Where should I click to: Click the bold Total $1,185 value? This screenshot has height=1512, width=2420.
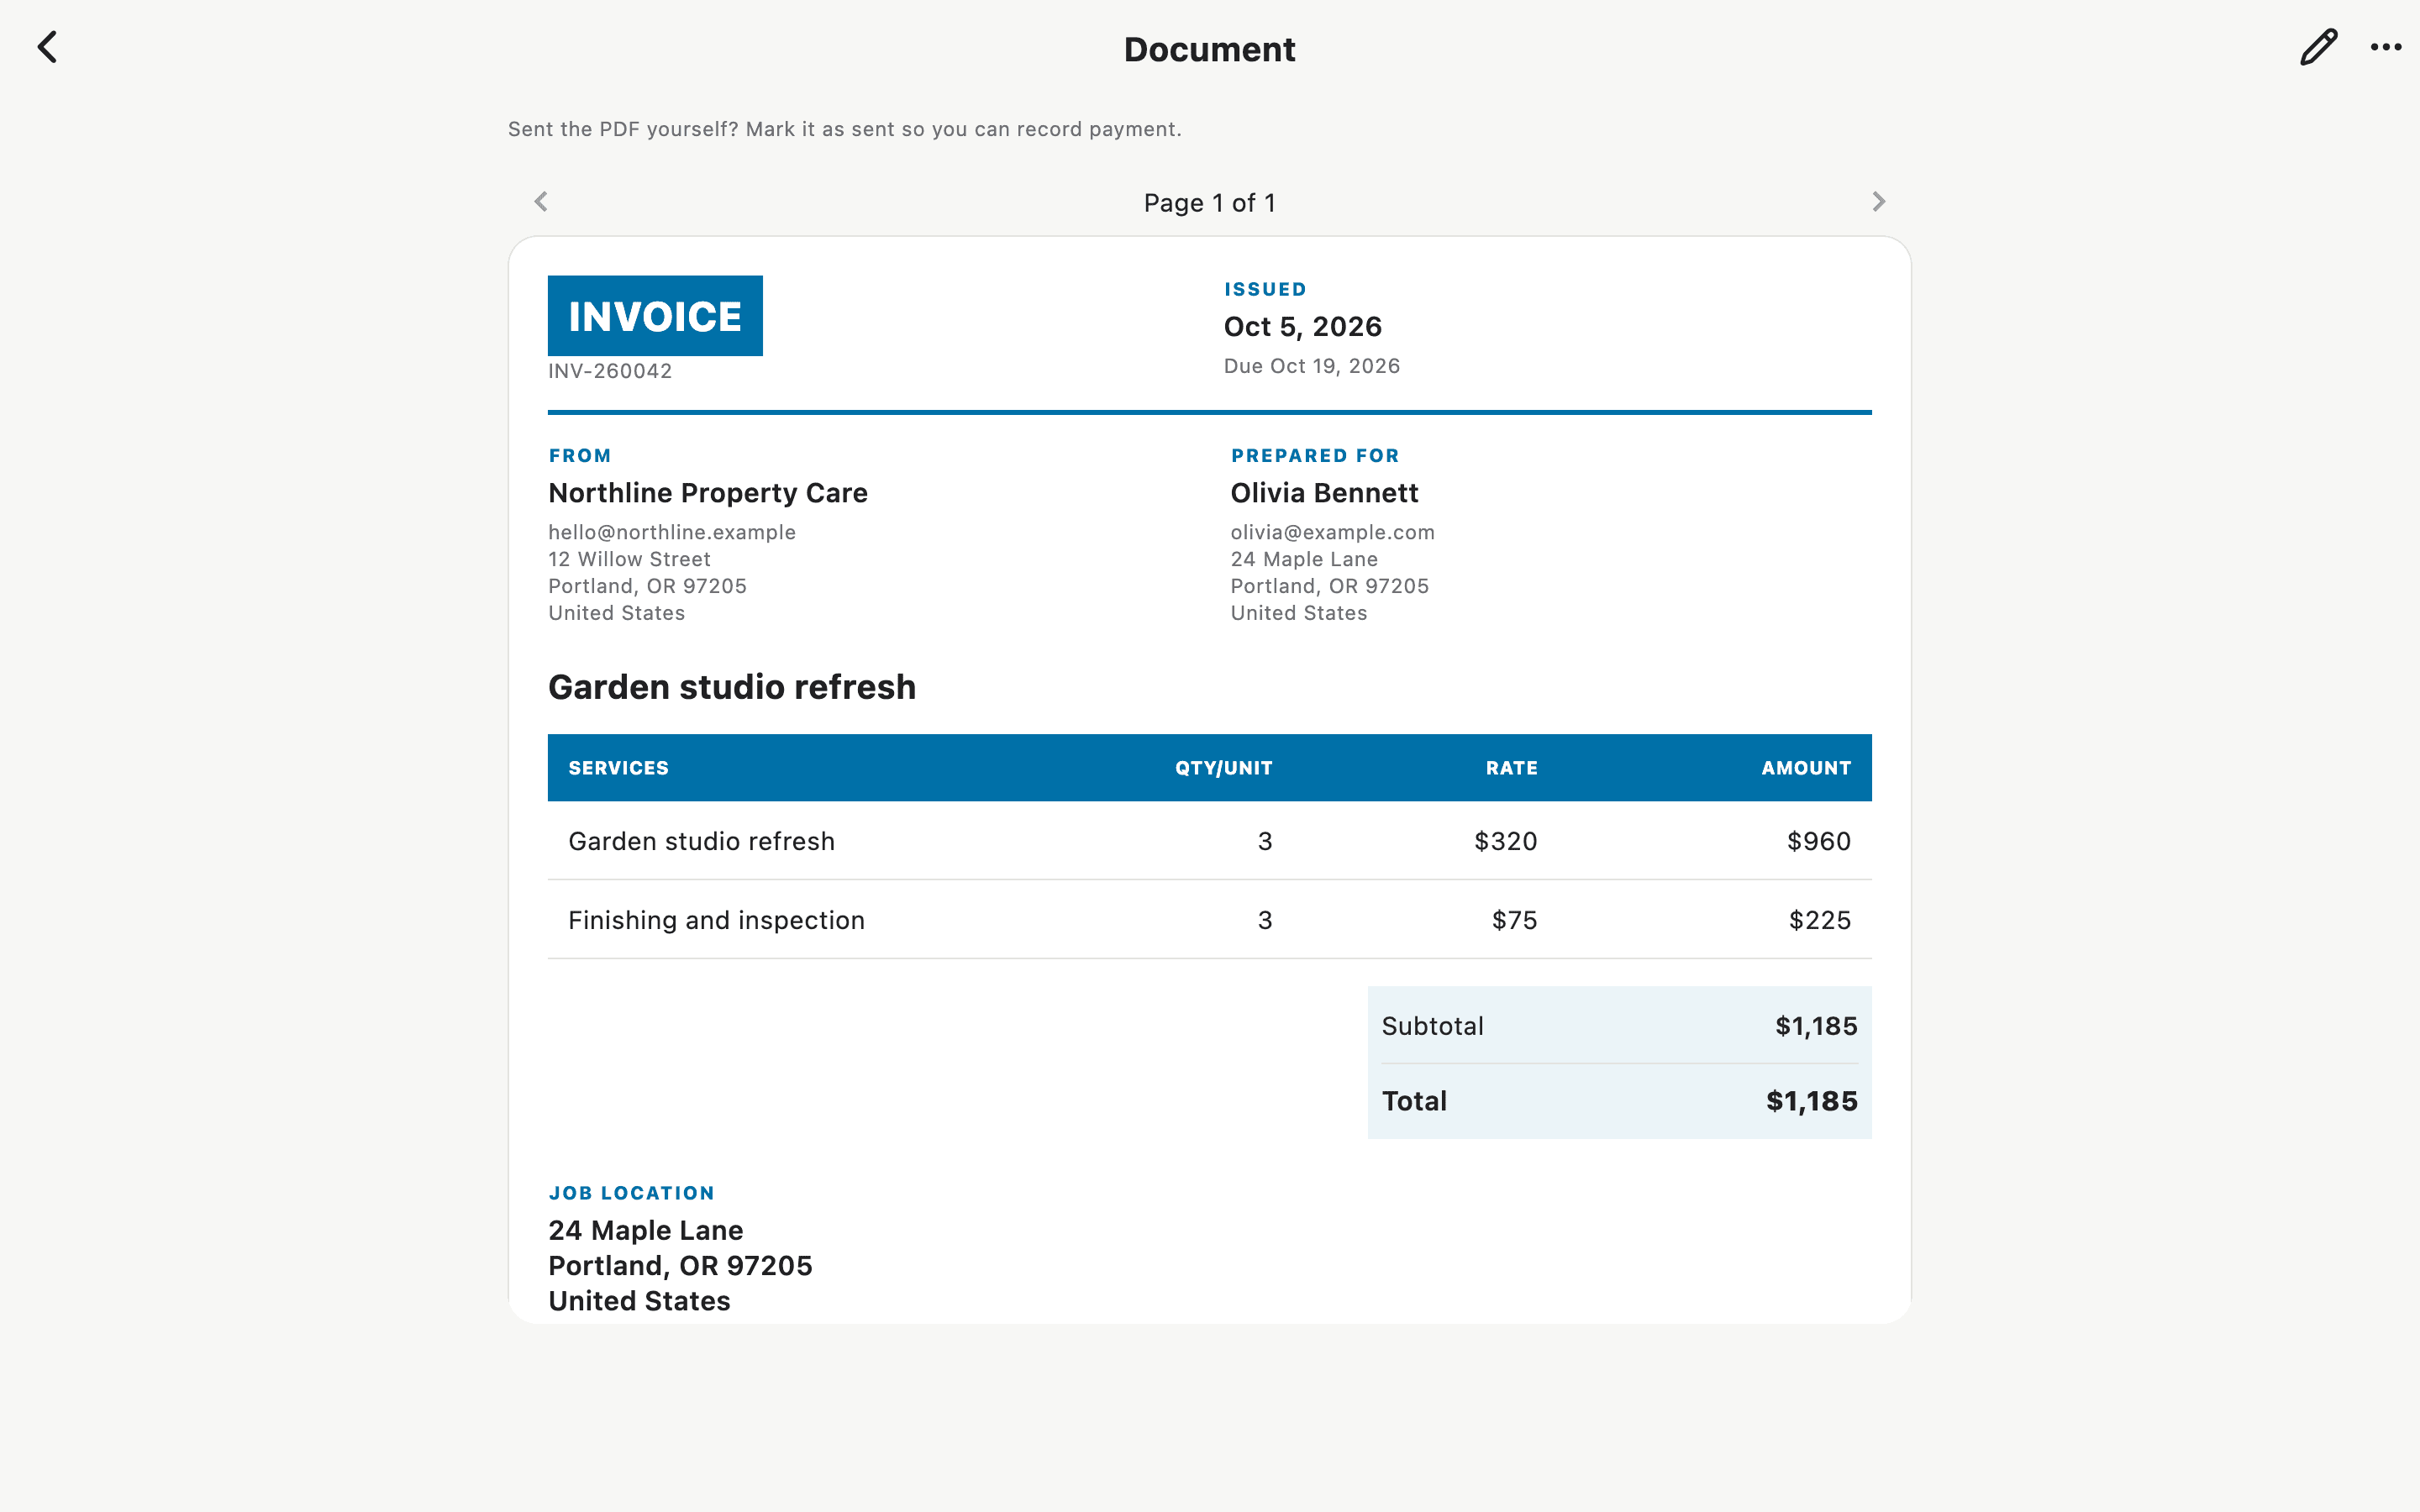coord(1811,1101)
